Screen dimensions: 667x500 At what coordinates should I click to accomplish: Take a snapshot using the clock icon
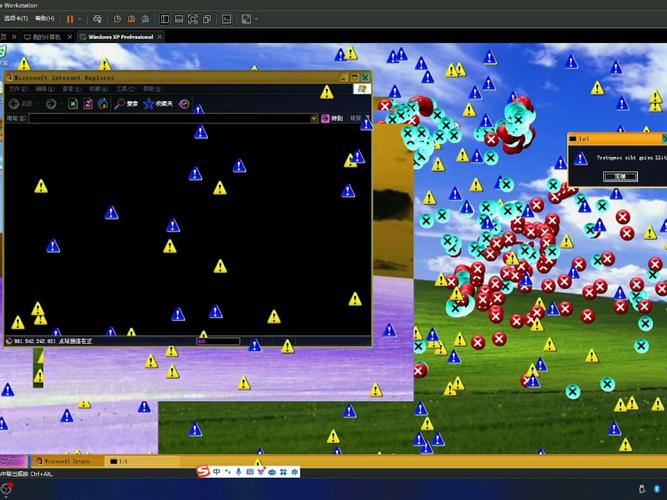click(117, 19)
